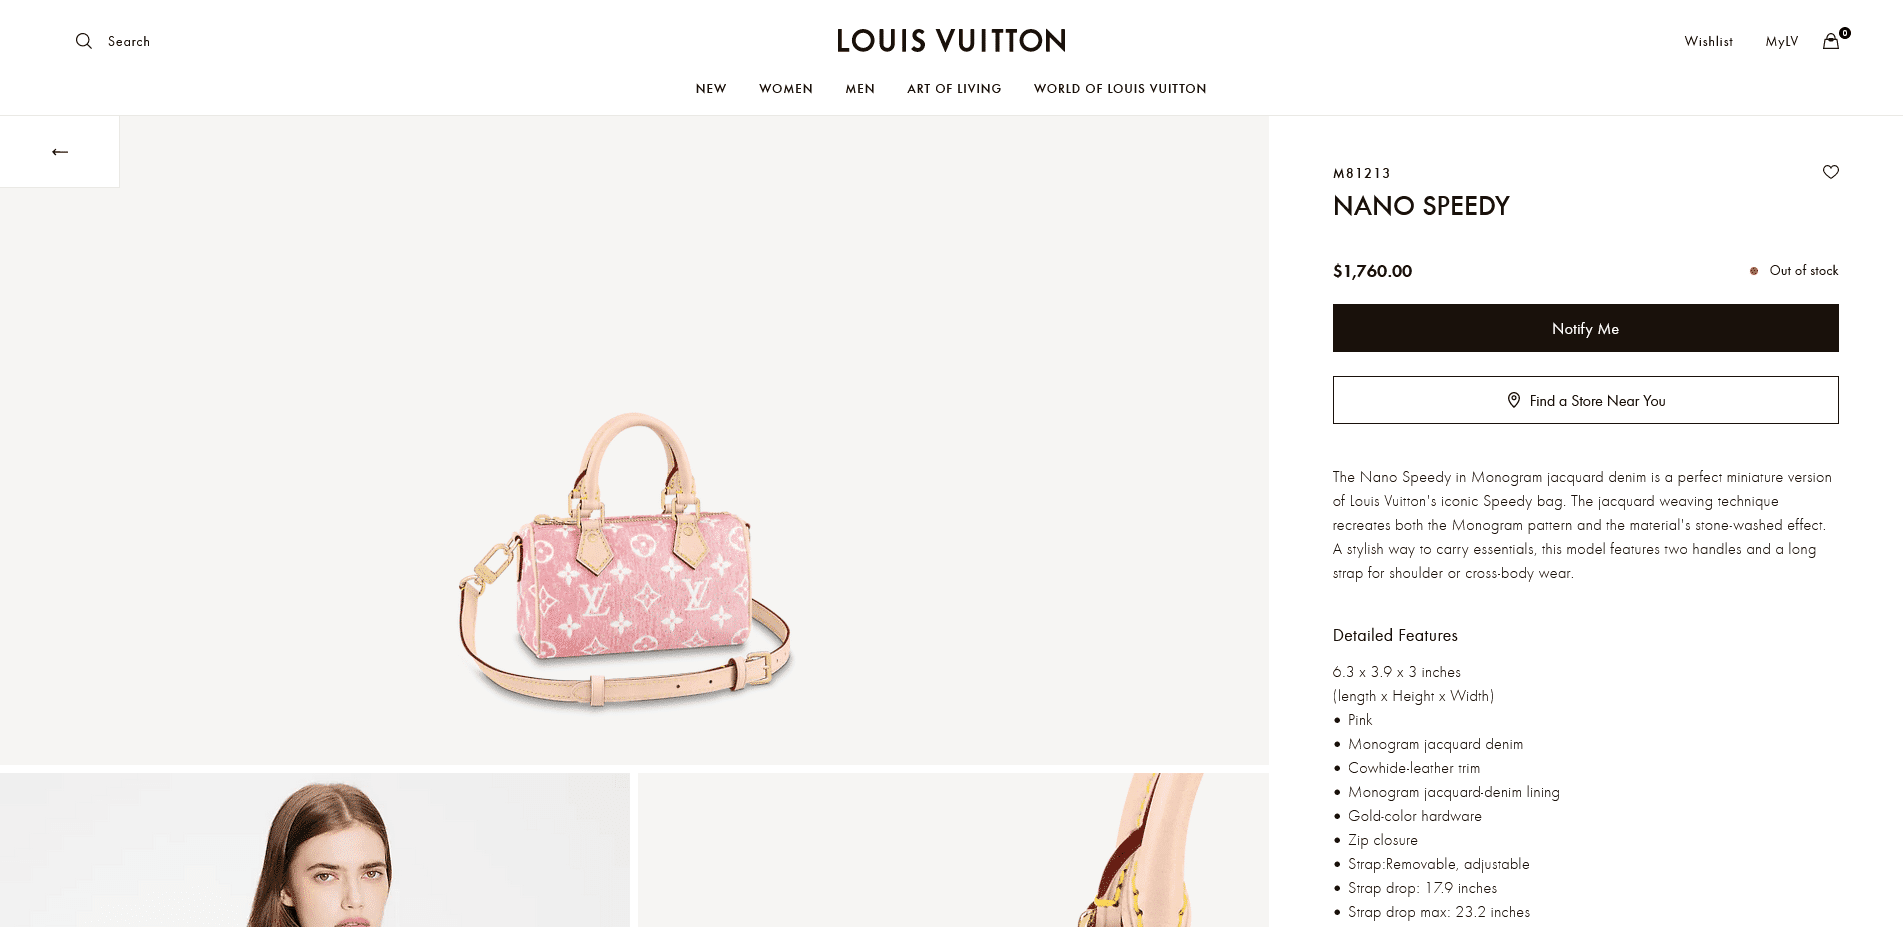1903x927 pixels.
Task: Click the Out of stock indicator dot
Action: [x=1754, y=271]
